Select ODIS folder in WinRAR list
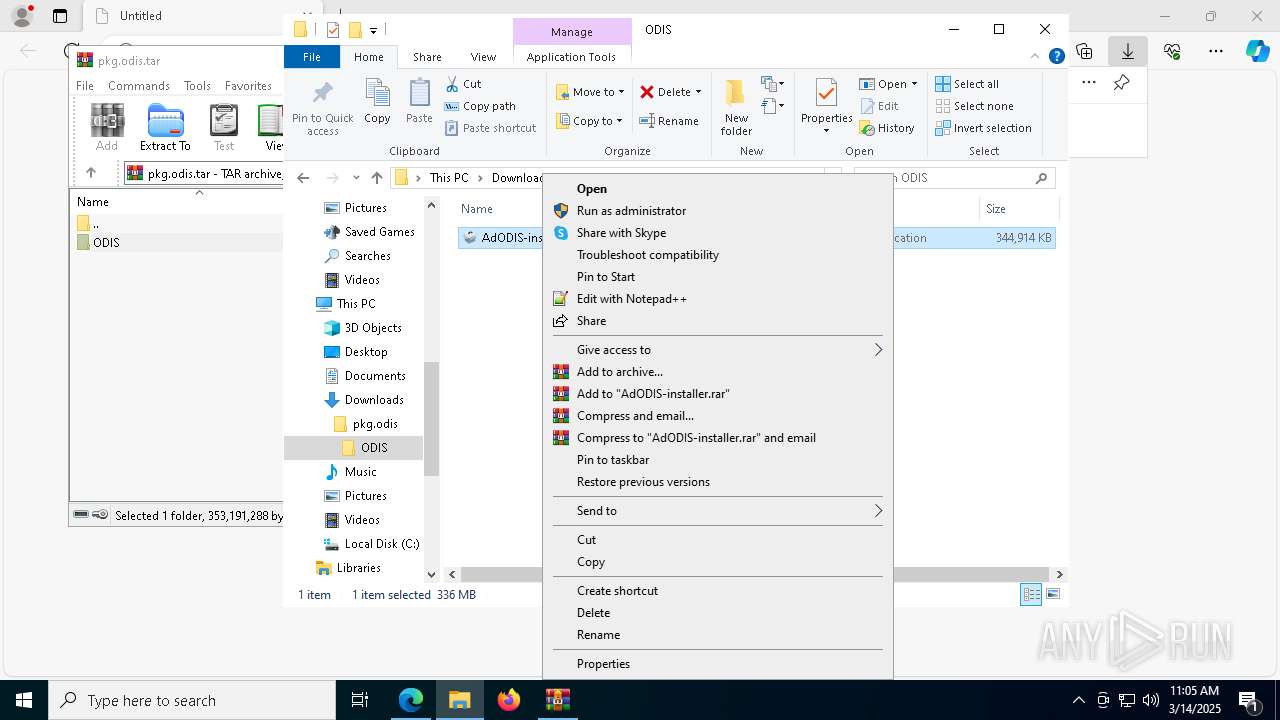The height and width of the screenshot is (720, 1280). 106,243
